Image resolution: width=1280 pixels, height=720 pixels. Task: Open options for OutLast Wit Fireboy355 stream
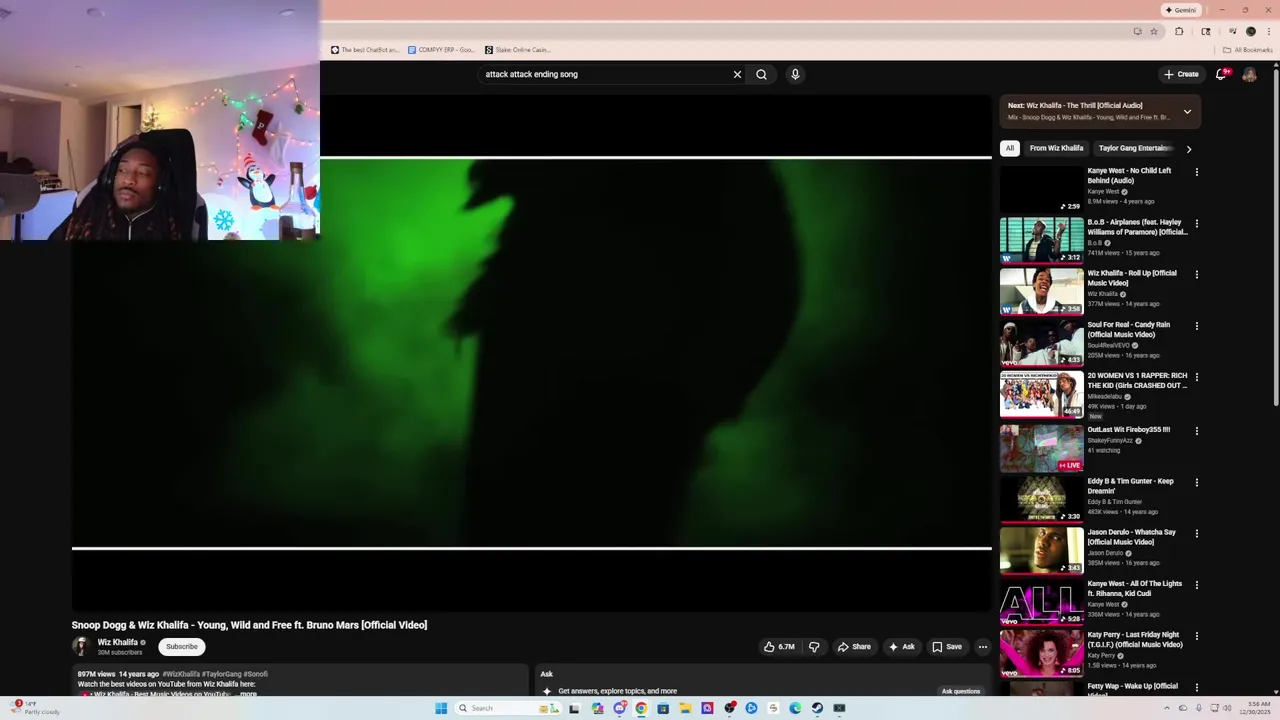pyautogui.click(x=1196, y=431)
